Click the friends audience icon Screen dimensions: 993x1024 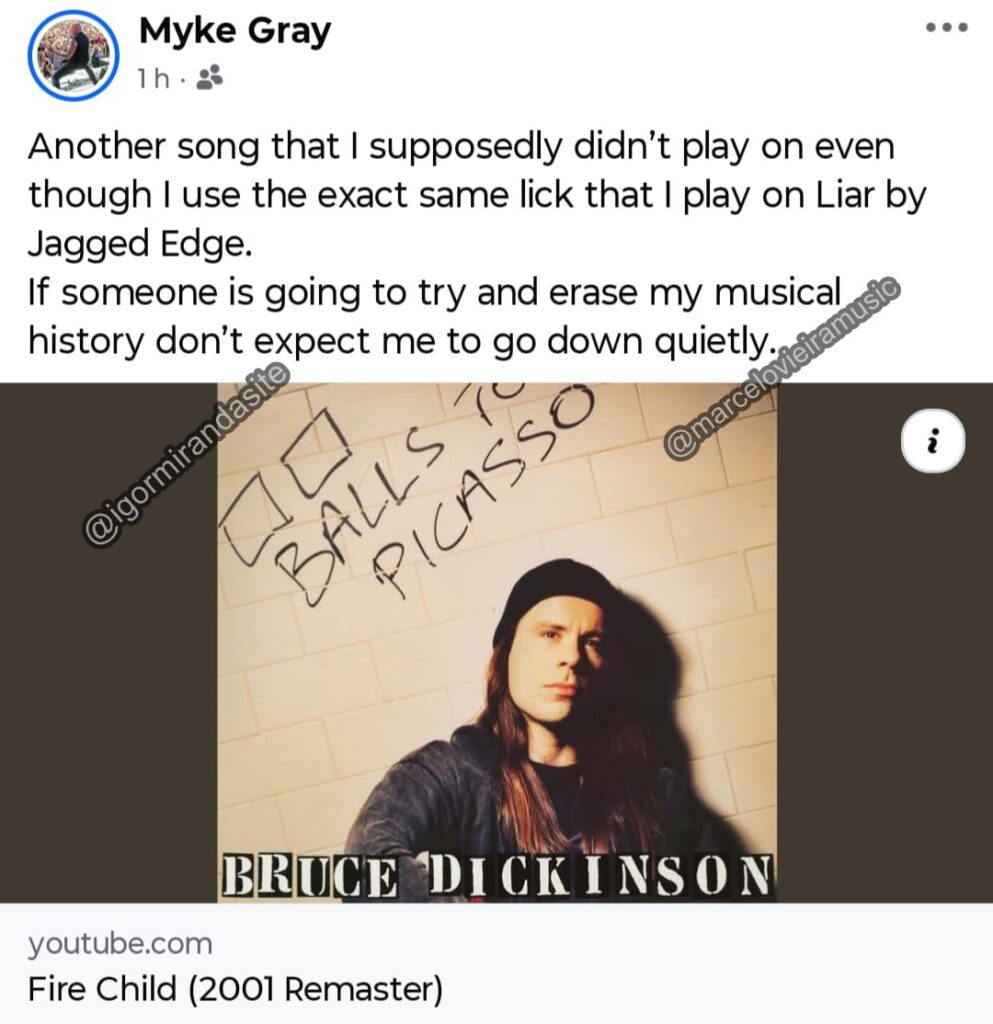coord(210,78)
